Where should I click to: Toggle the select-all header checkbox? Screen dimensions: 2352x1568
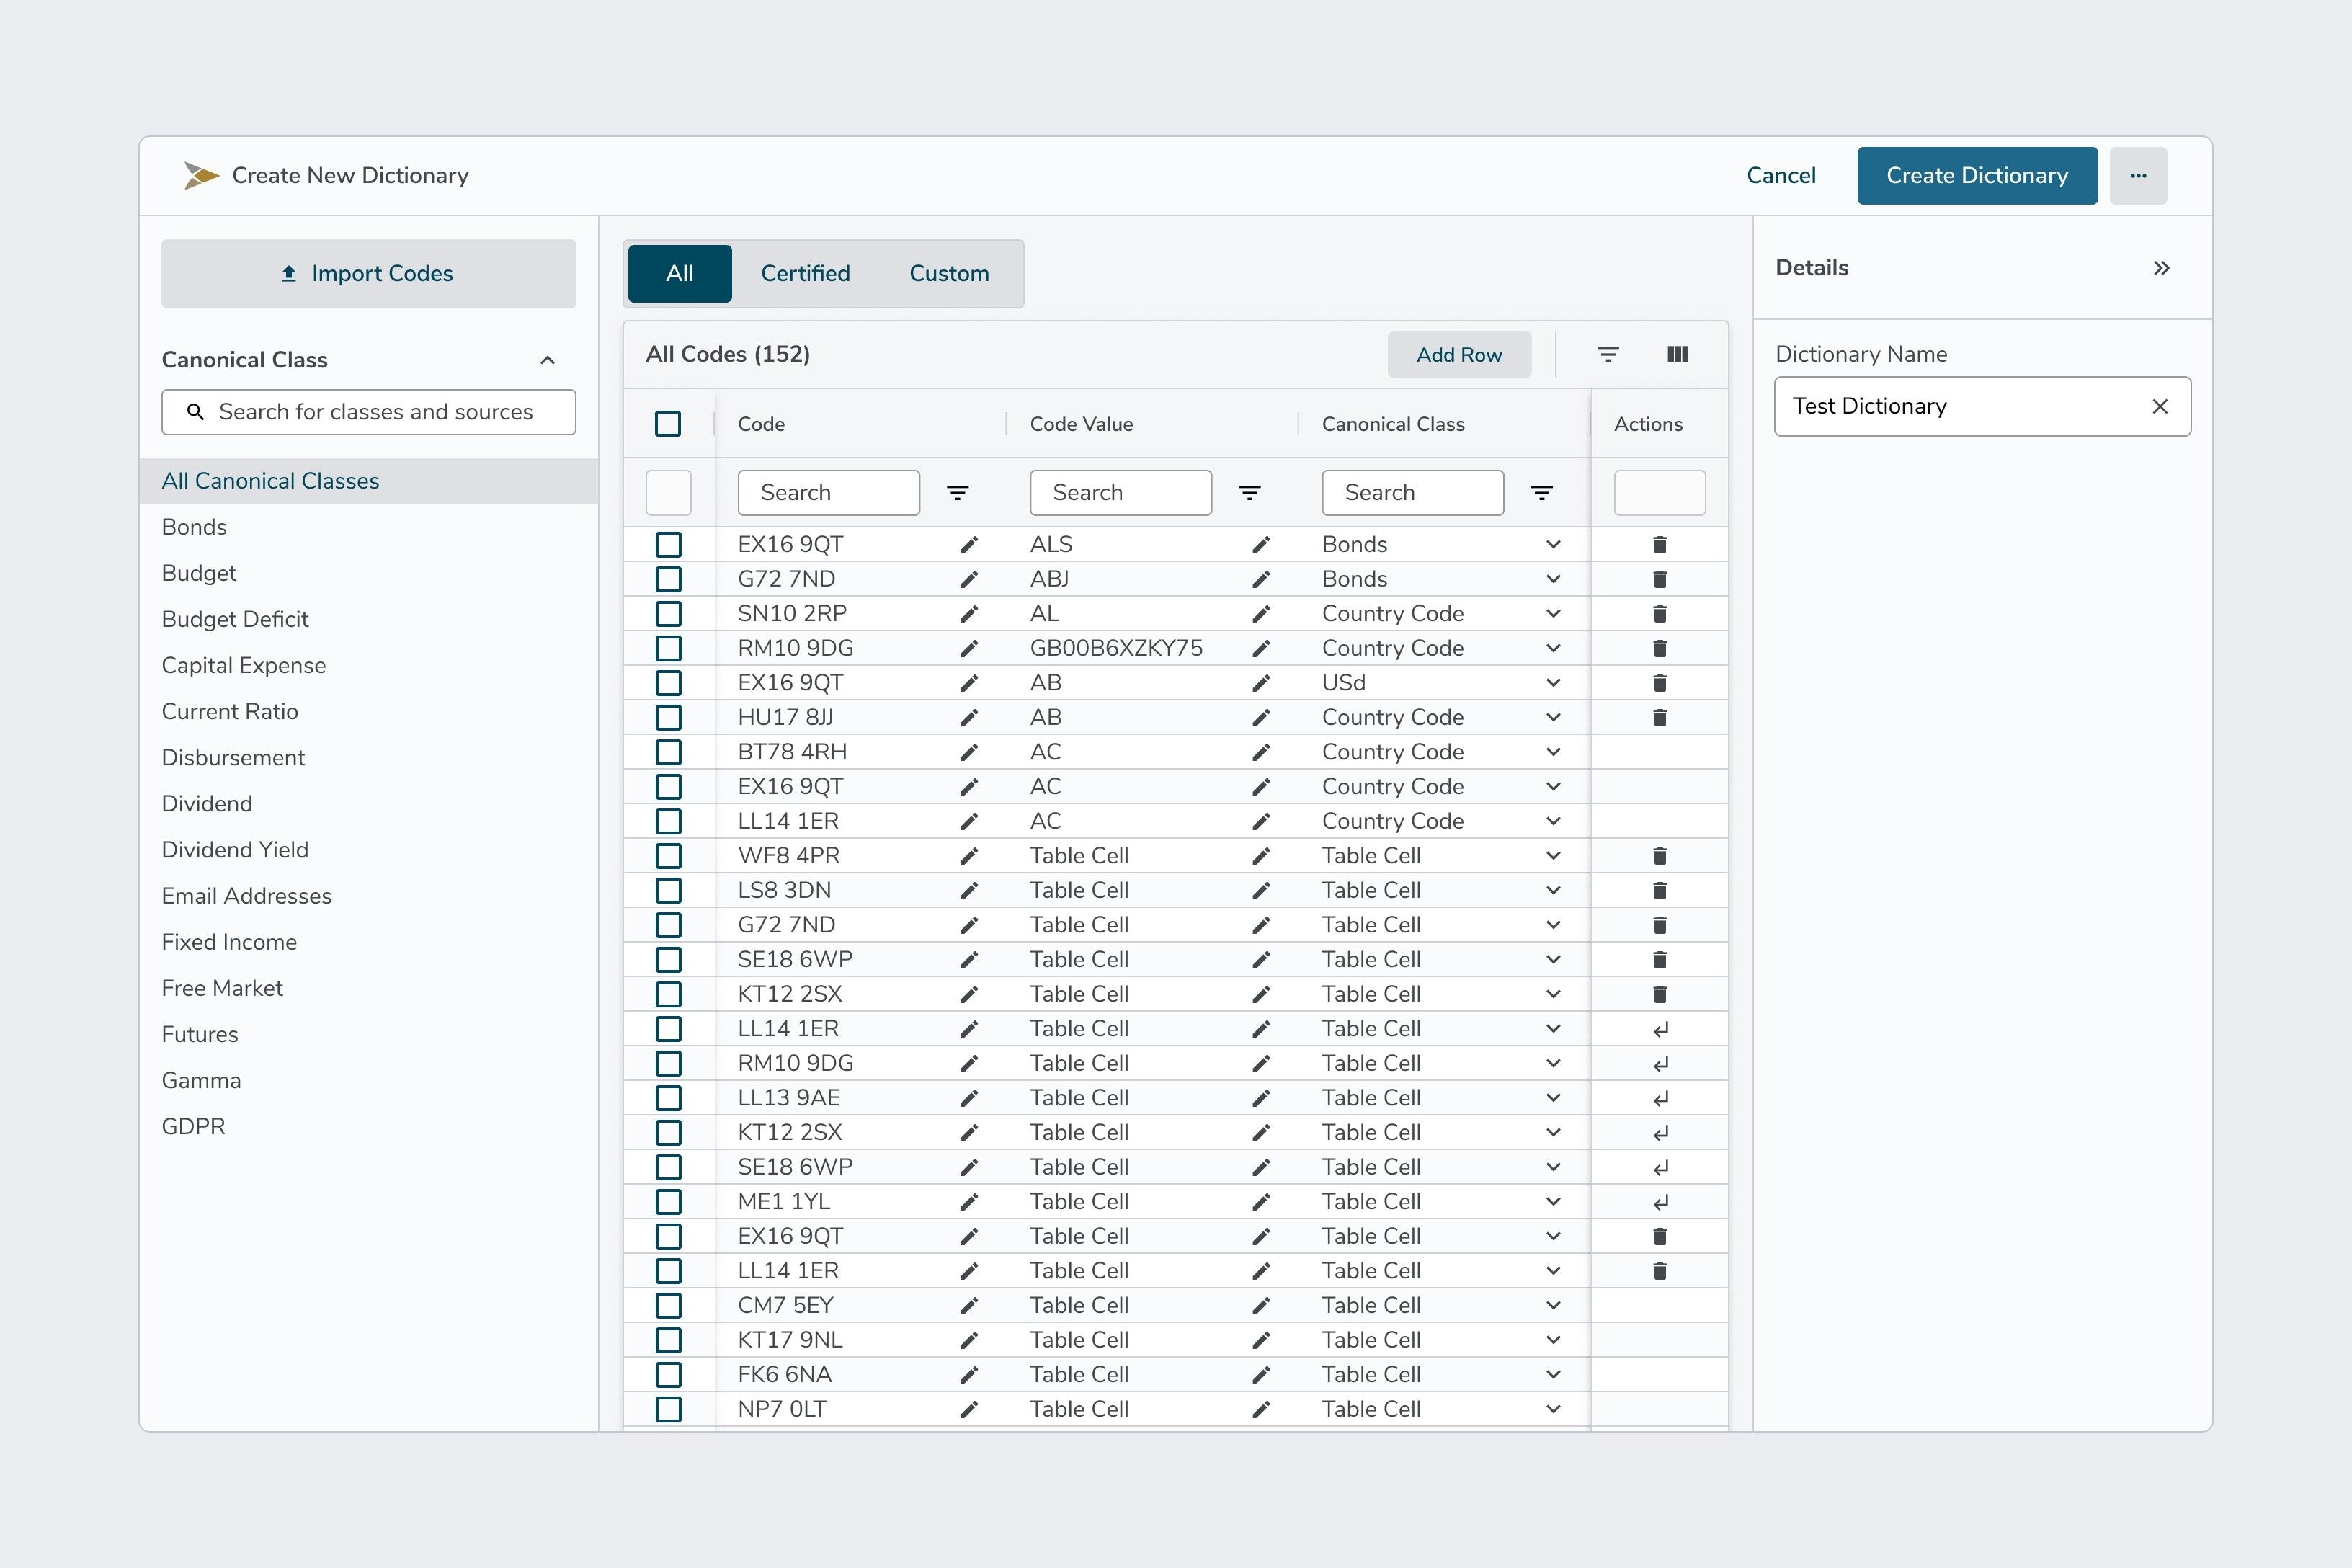point(668,424)
